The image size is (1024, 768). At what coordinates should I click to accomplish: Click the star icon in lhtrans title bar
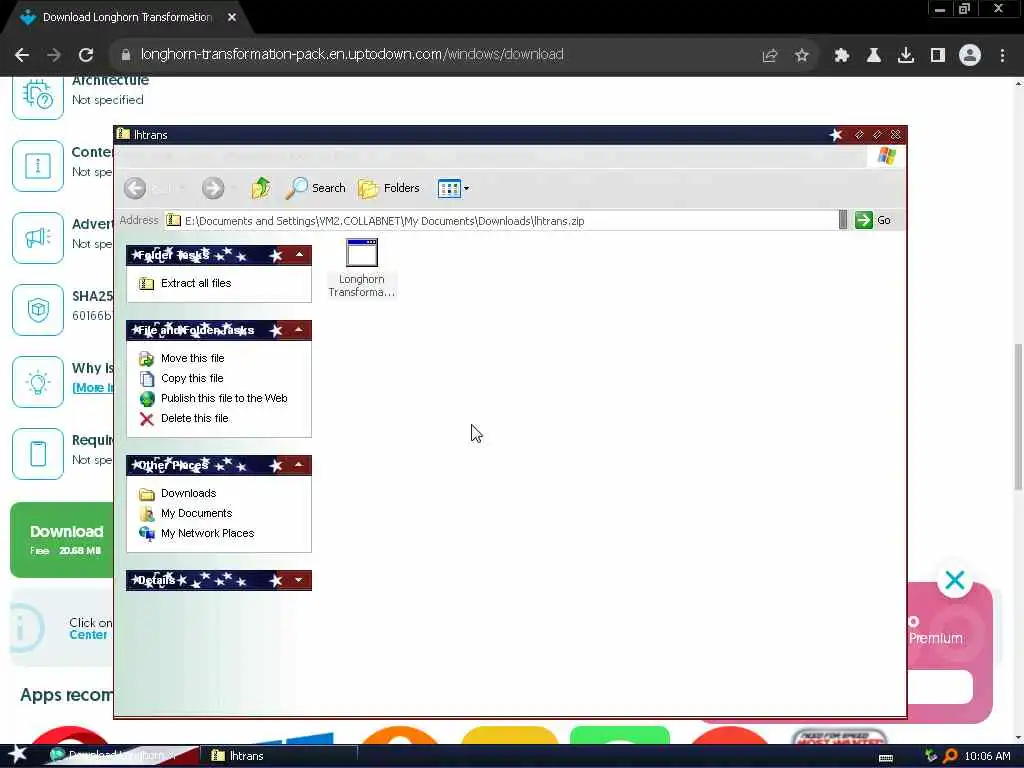pos(836,135)
